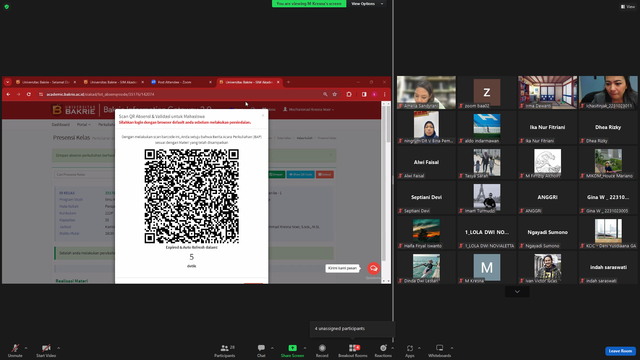Start Video with the camera icon

[46, 350]
